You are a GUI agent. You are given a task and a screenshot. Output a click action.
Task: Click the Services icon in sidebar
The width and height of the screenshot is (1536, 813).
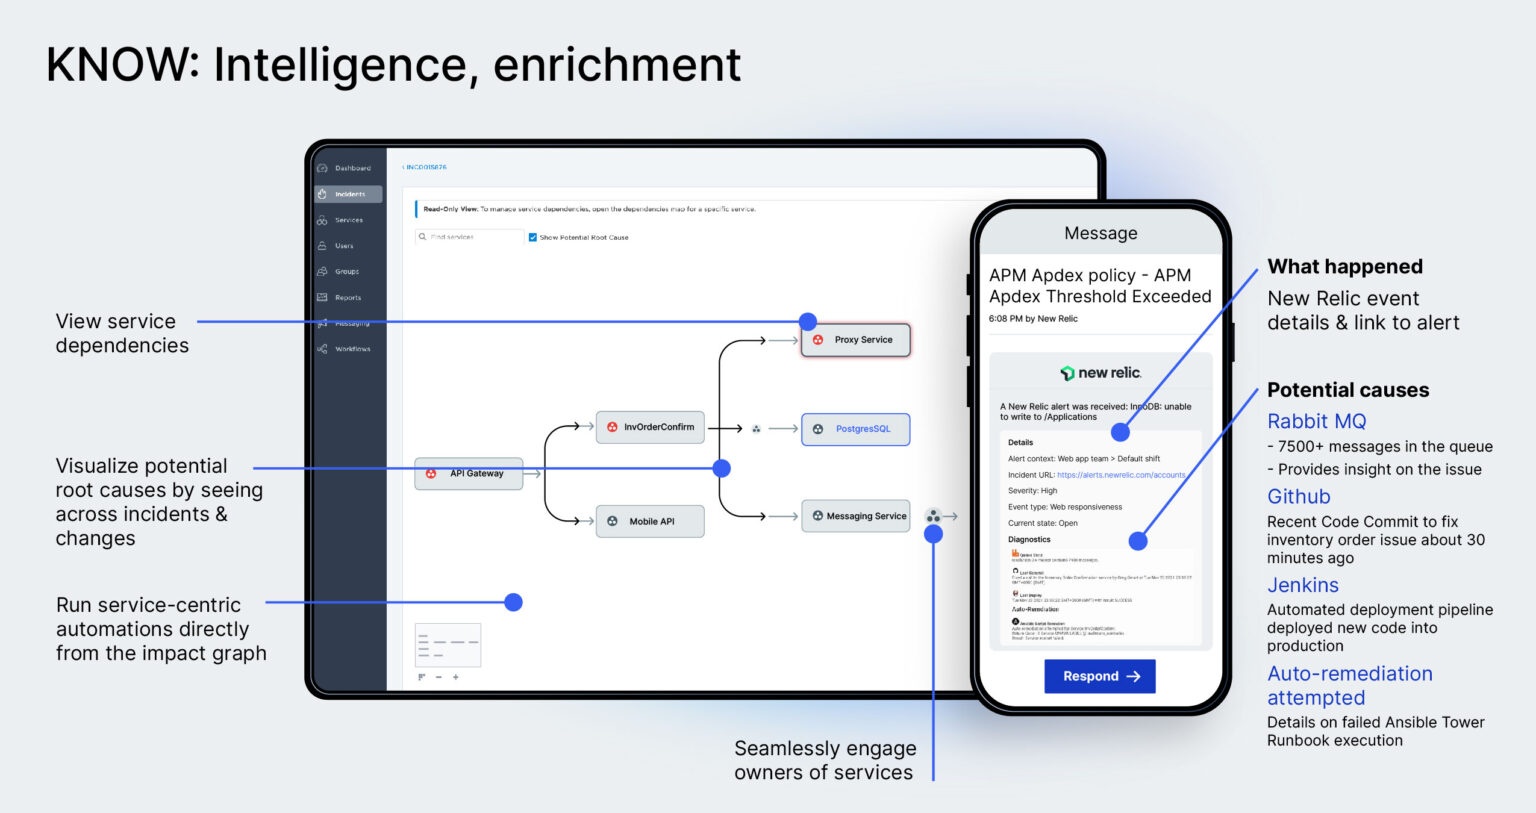point(322,220)
